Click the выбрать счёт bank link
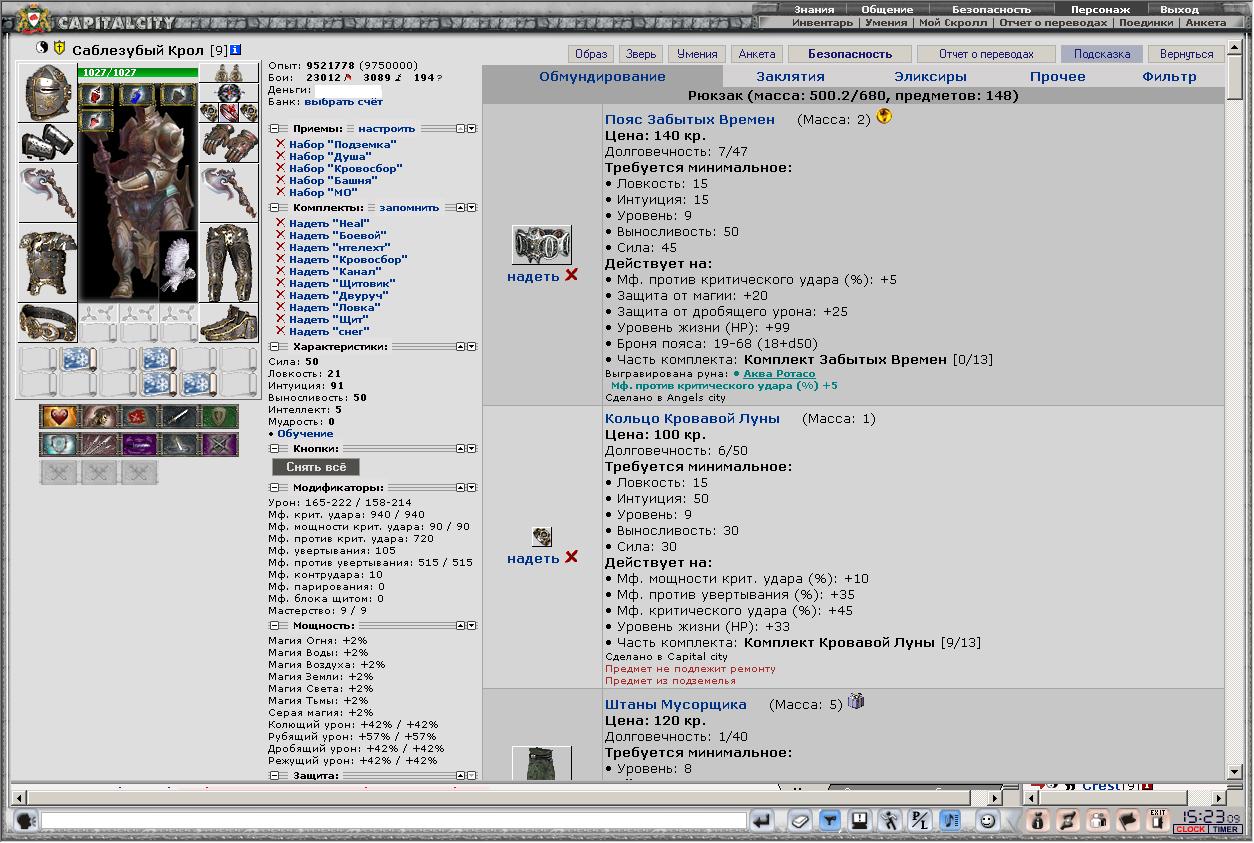This screenshot has height=843, width=1254. 343,102
